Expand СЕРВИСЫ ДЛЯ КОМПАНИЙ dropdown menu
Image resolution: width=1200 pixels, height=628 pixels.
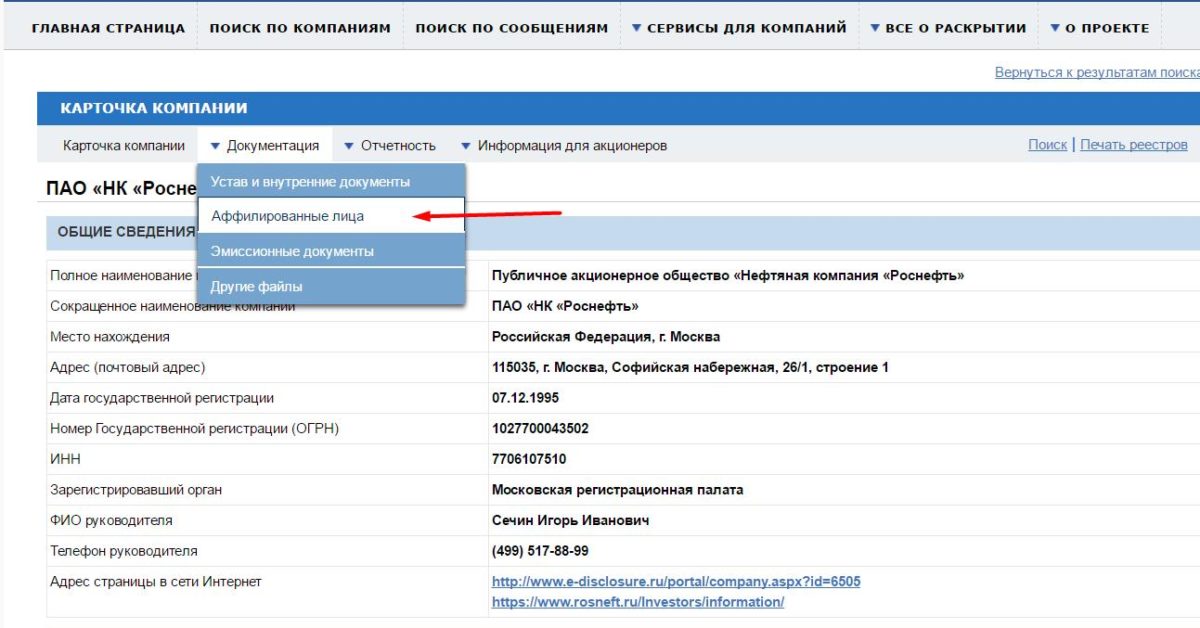pyautogui.click(x=739, y=28)
